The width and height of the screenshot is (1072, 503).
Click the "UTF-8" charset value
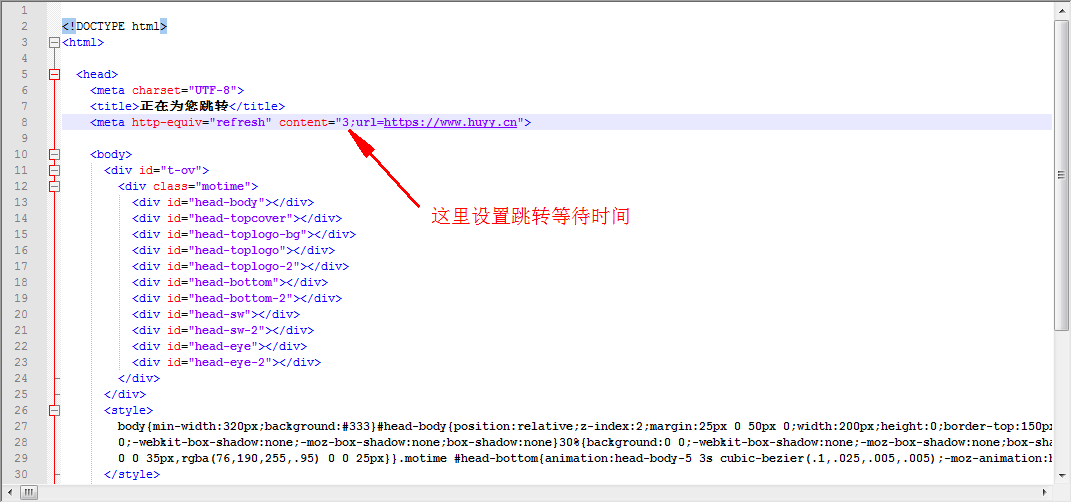[x=206, y=90]
